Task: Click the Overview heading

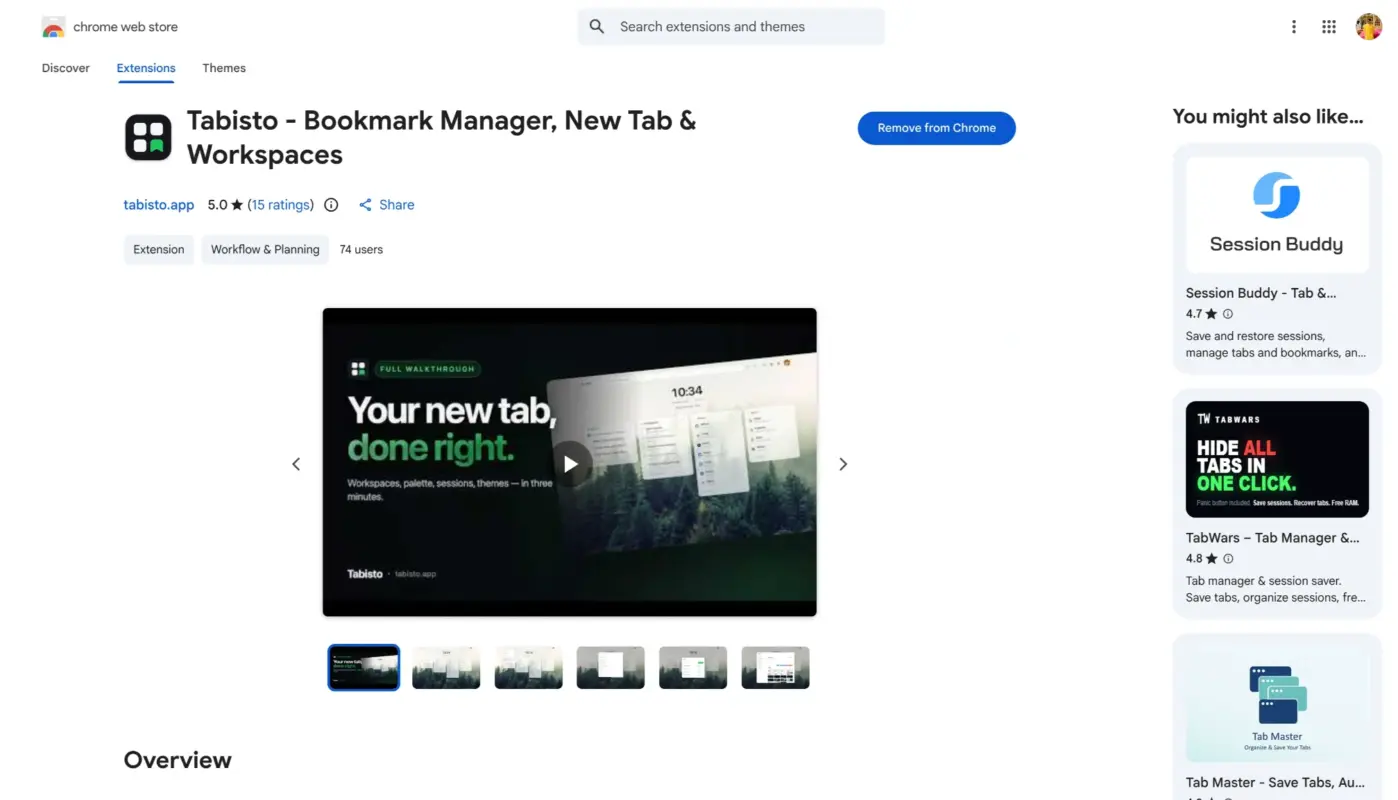Action: [178, 760]
